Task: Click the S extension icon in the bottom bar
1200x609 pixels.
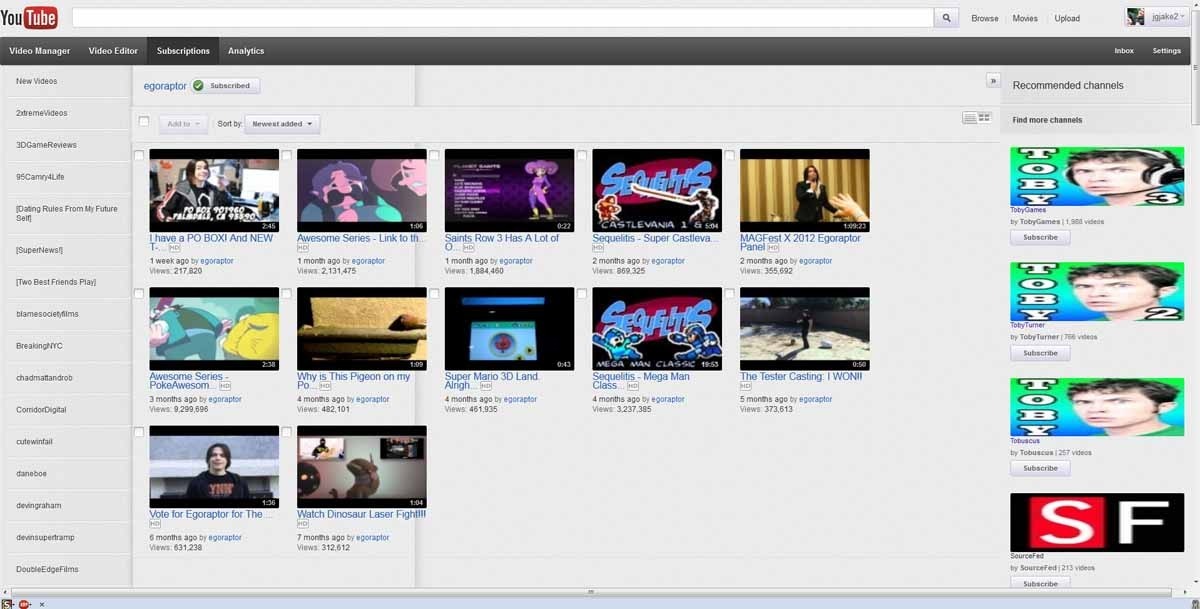Action: 6,604
